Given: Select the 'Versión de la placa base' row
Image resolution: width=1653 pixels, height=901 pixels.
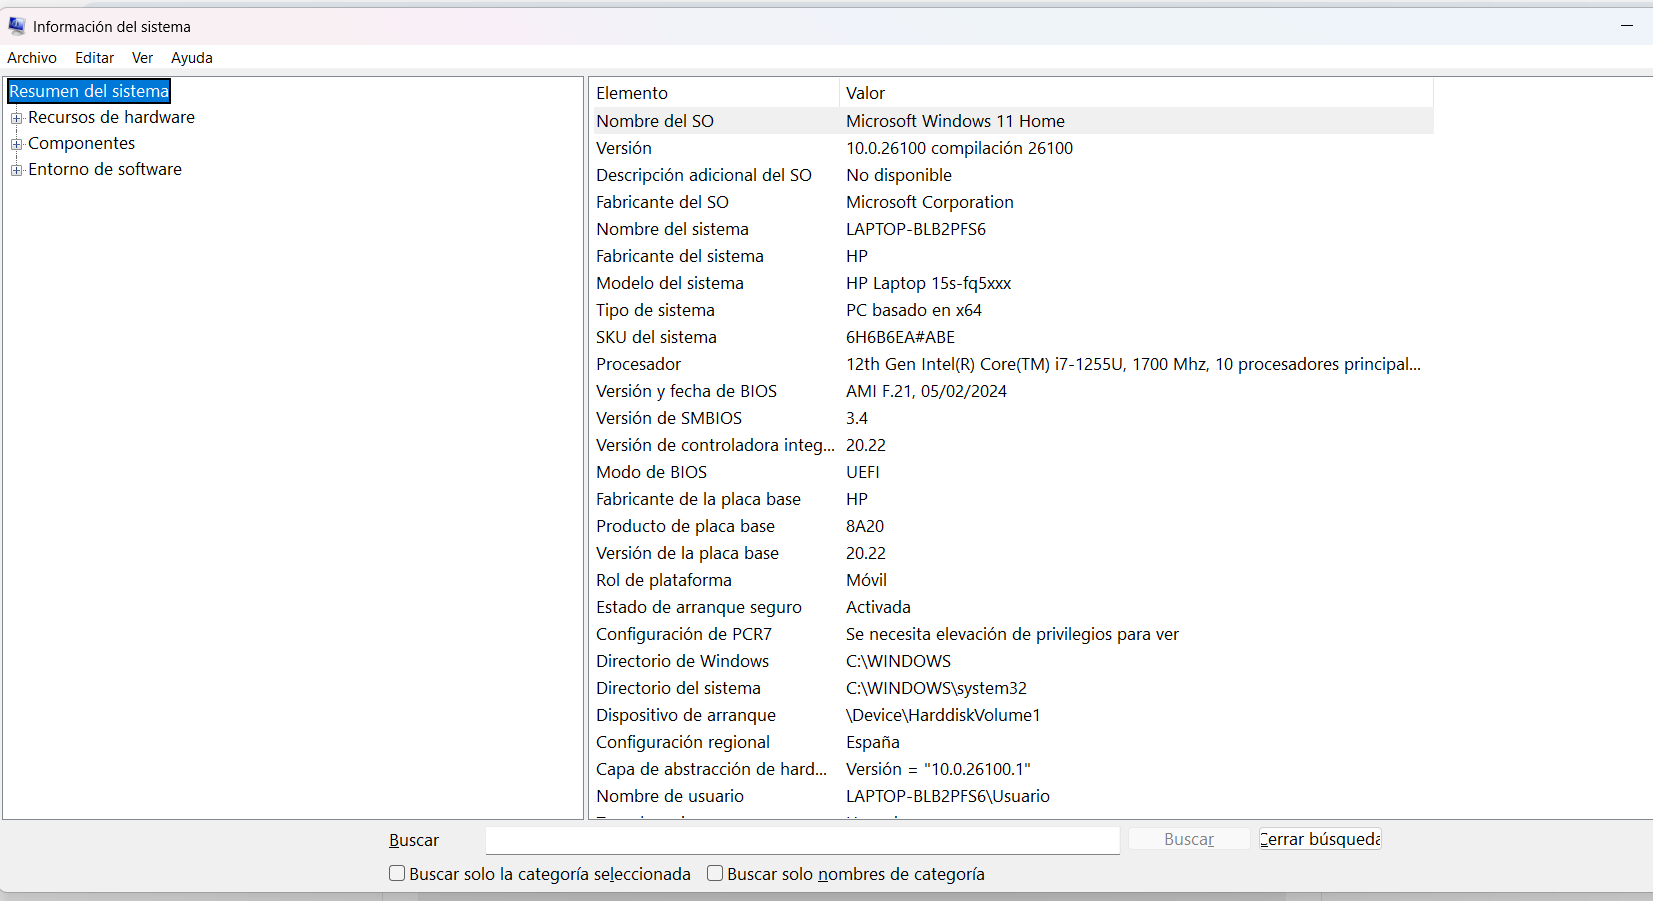Looking at the screenshot, I should tap(1013, 553).
